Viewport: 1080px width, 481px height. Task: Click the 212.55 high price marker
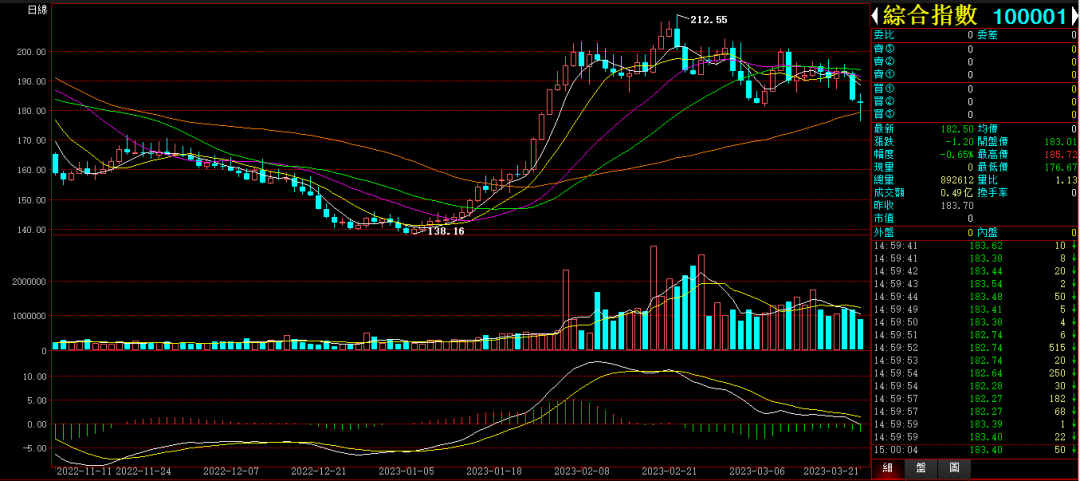pyautogui.click(x=708, y=20)
